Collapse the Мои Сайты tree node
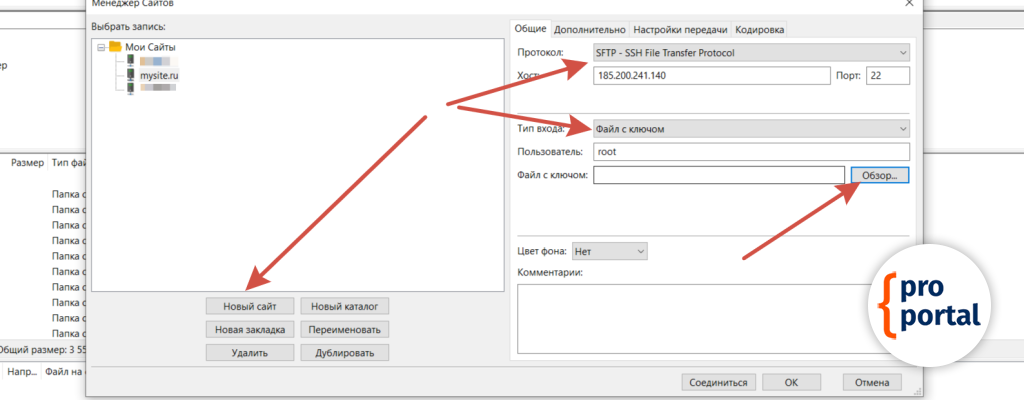 click(101, 47)
